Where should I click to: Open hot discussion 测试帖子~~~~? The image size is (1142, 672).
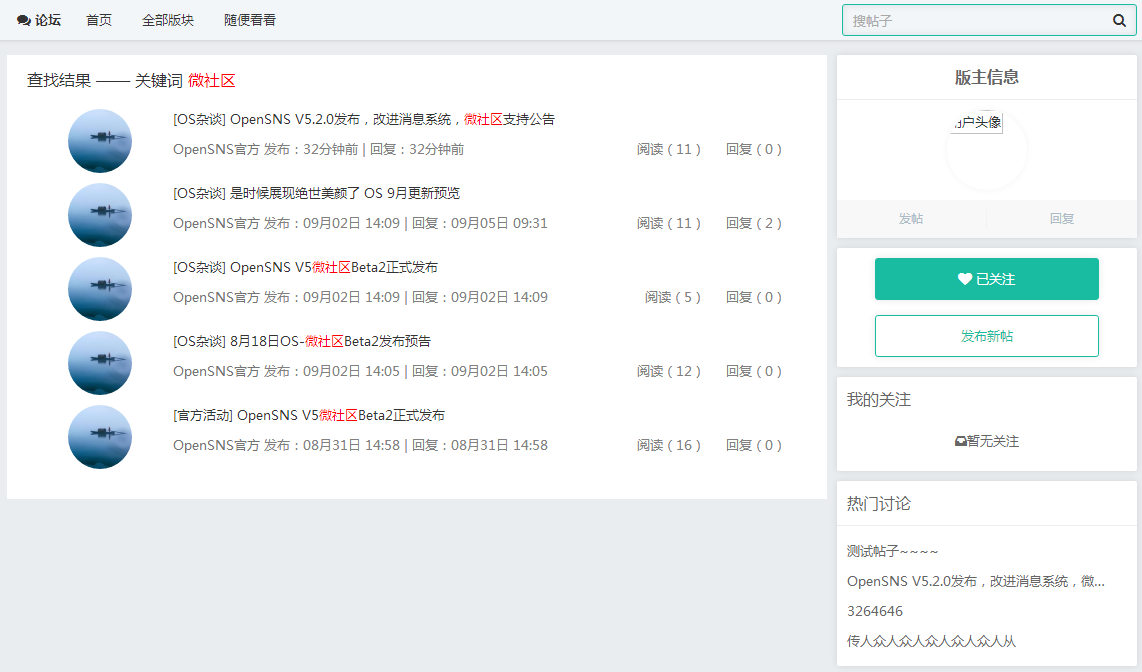[x=892, y=551]
